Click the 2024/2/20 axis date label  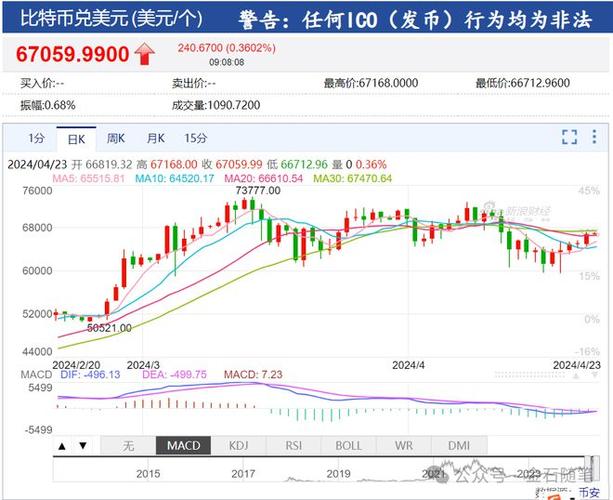pyautogui.click(x=76, y=365)
